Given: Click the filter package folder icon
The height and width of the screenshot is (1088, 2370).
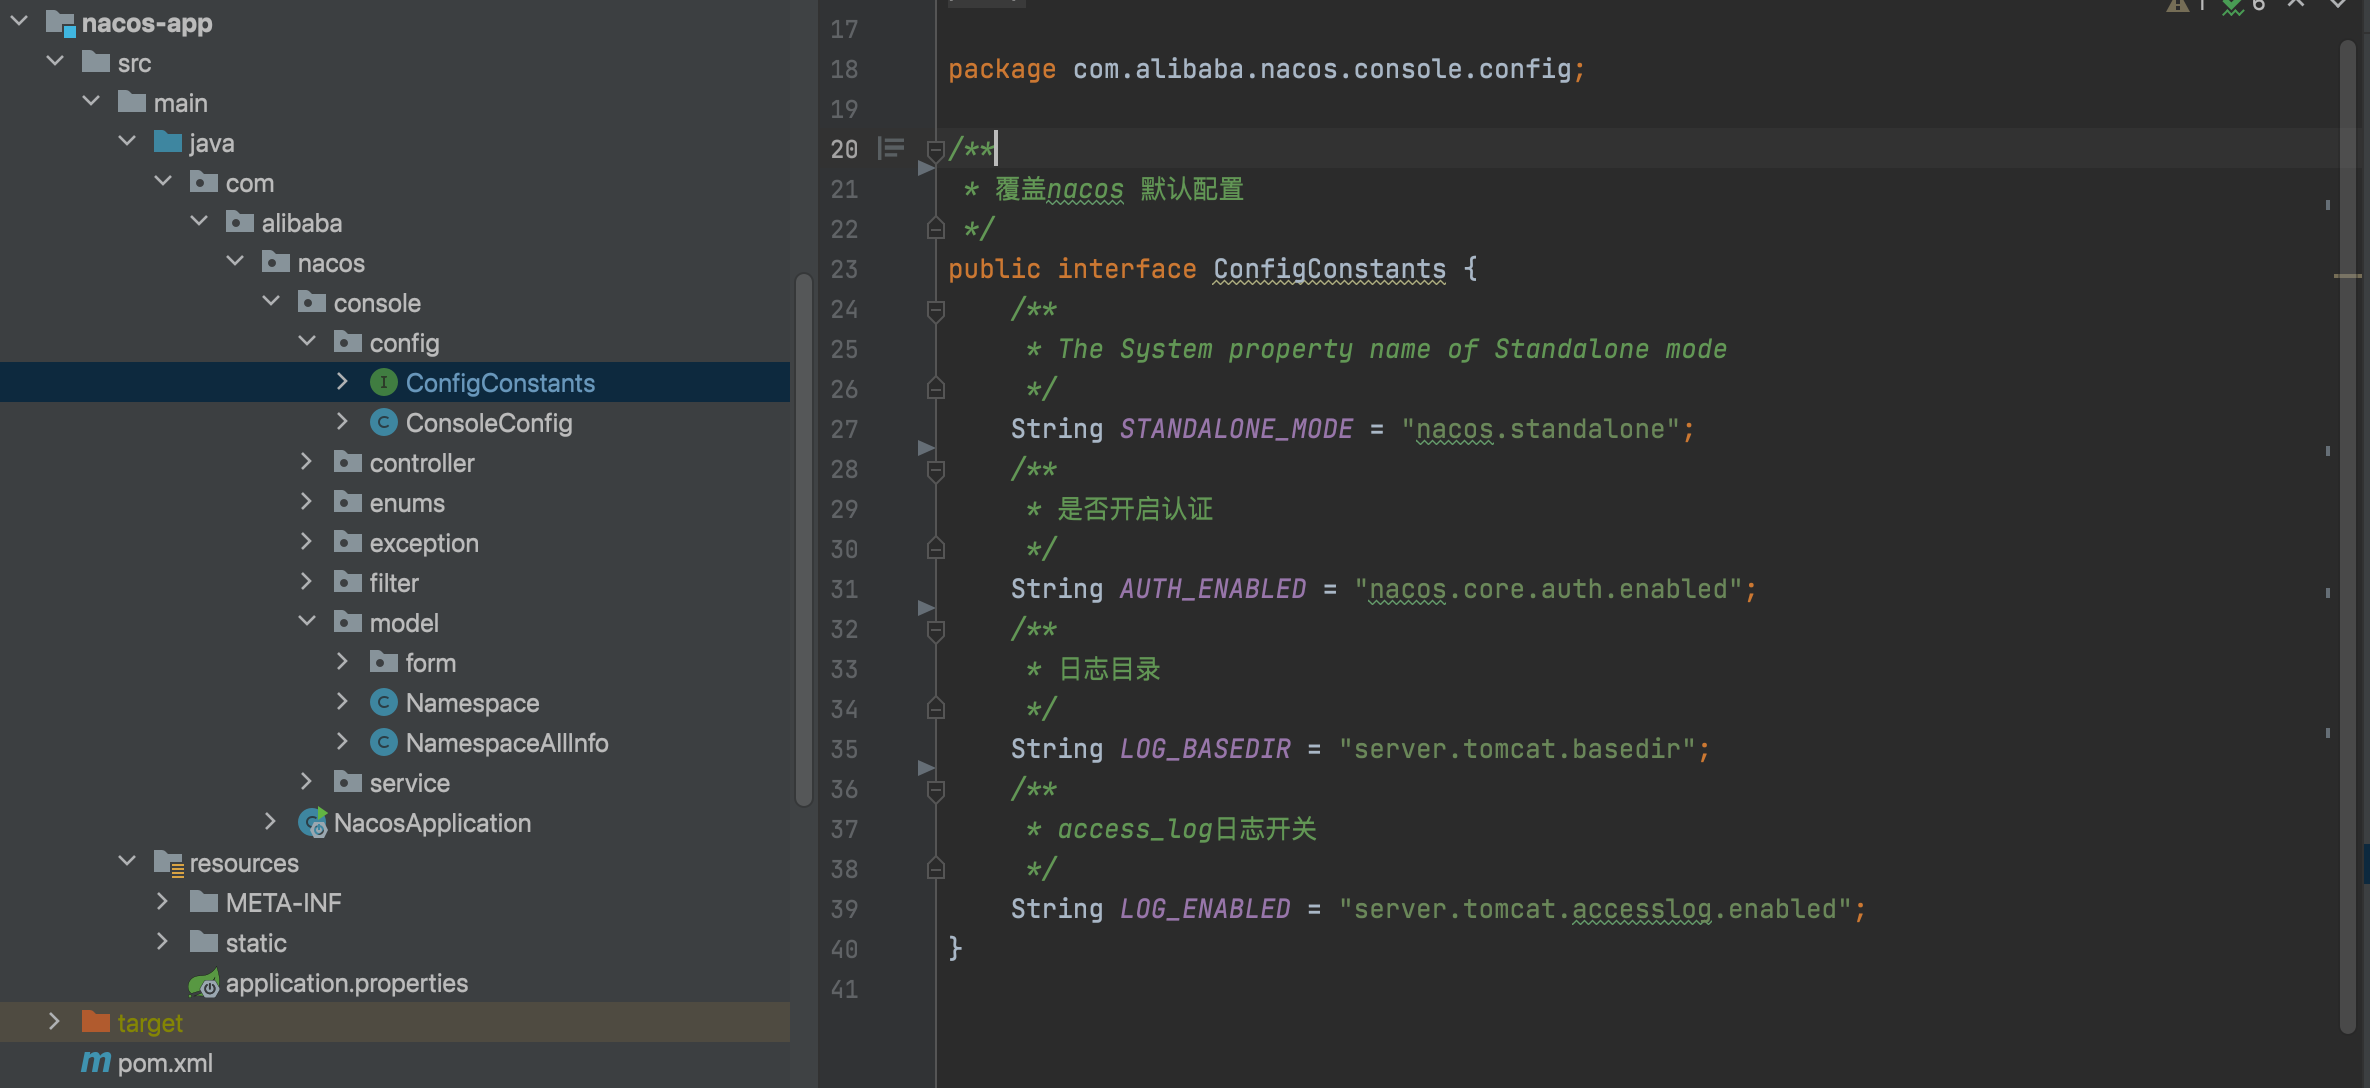Looking at the screenshot, I should 348,582.
